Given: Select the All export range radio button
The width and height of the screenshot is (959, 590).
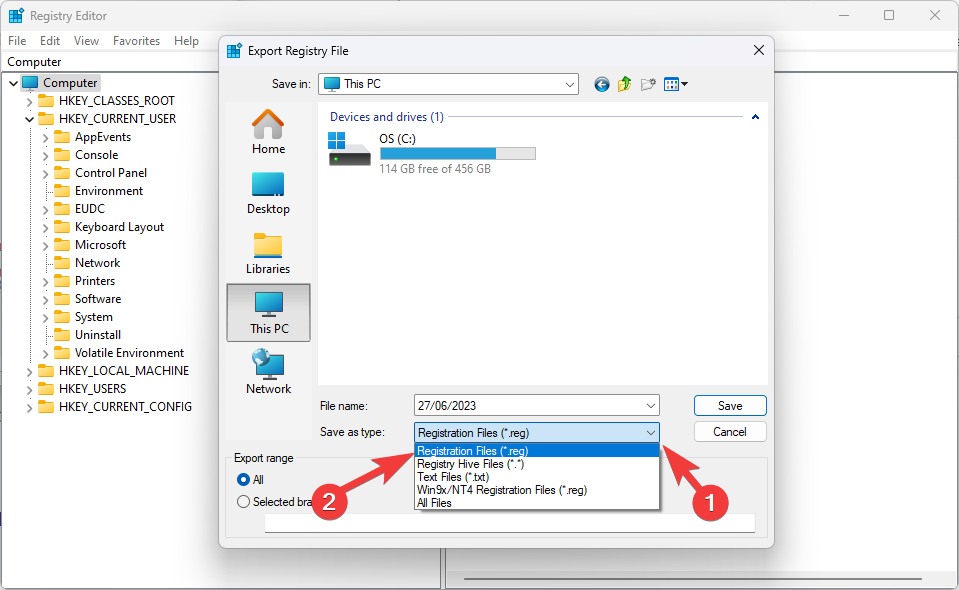Looking at the screenshot, I should coord(243,480).
